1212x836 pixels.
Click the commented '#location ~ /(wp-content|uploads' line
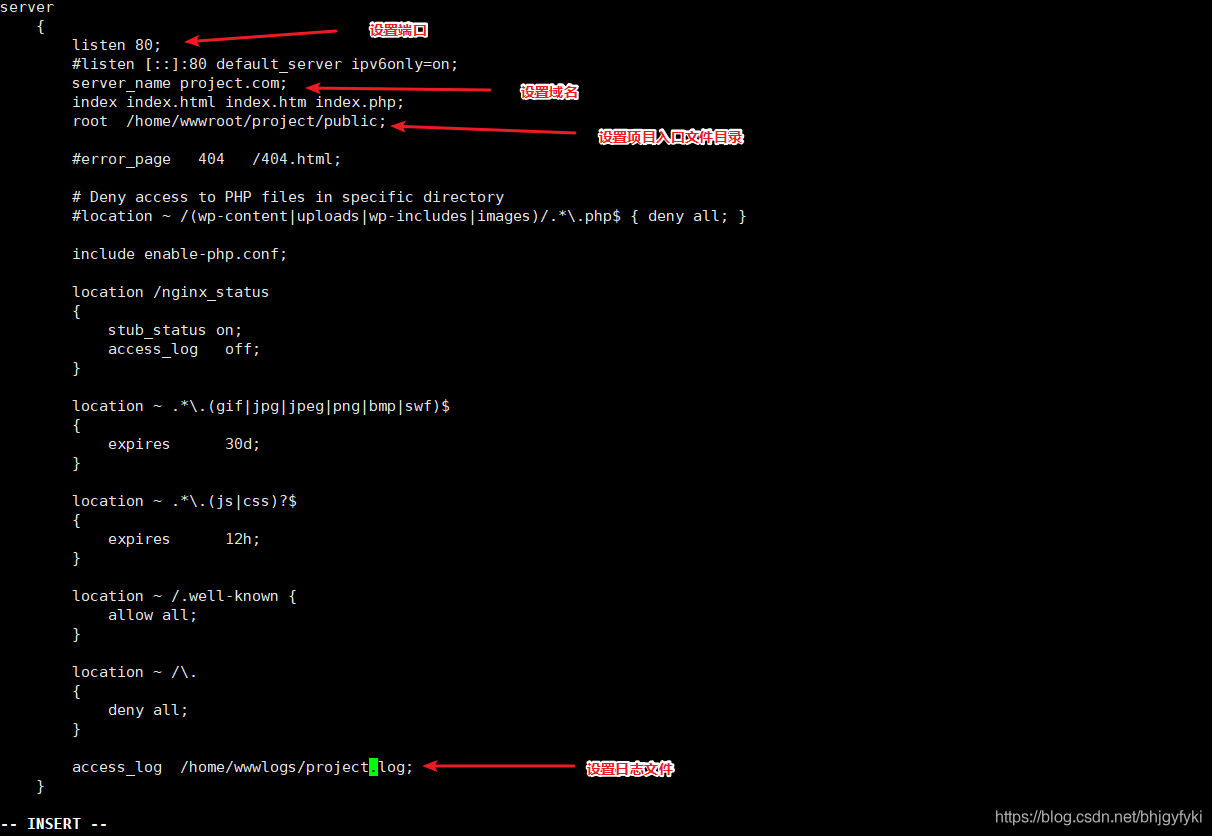coord(409,216)
